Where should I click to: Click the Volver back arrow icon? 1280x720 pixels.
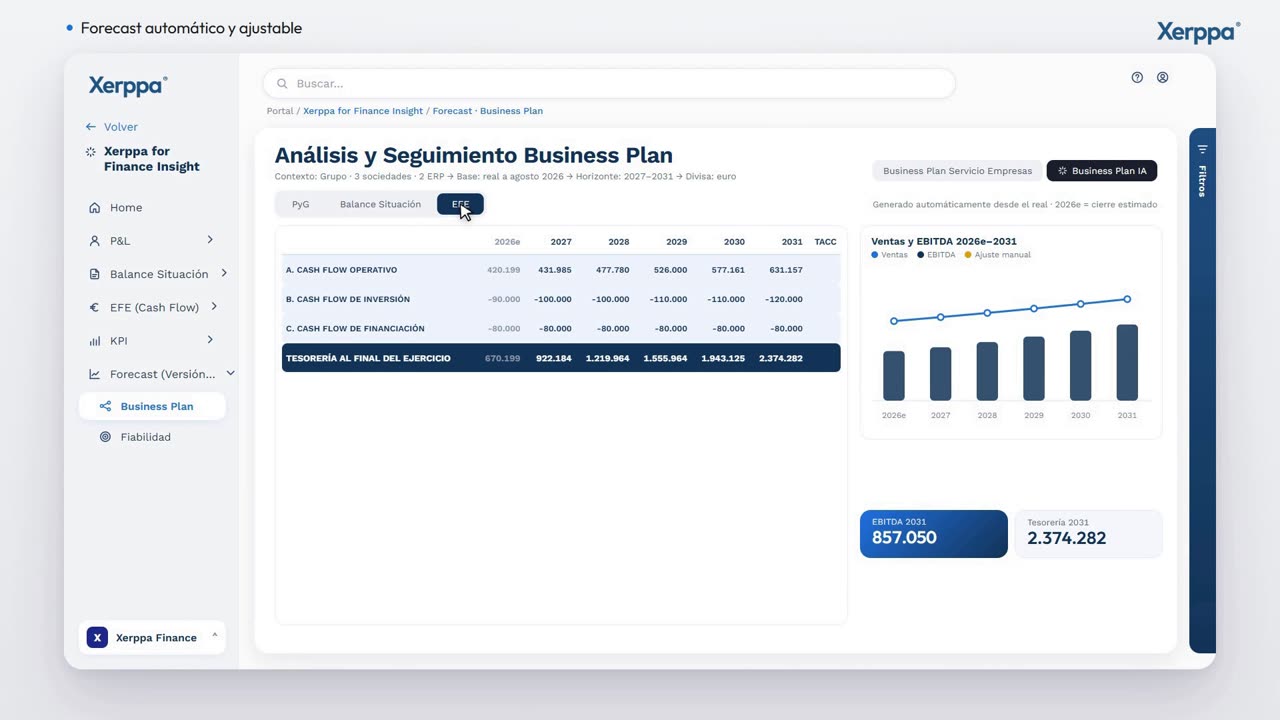(x=91, y=127)
